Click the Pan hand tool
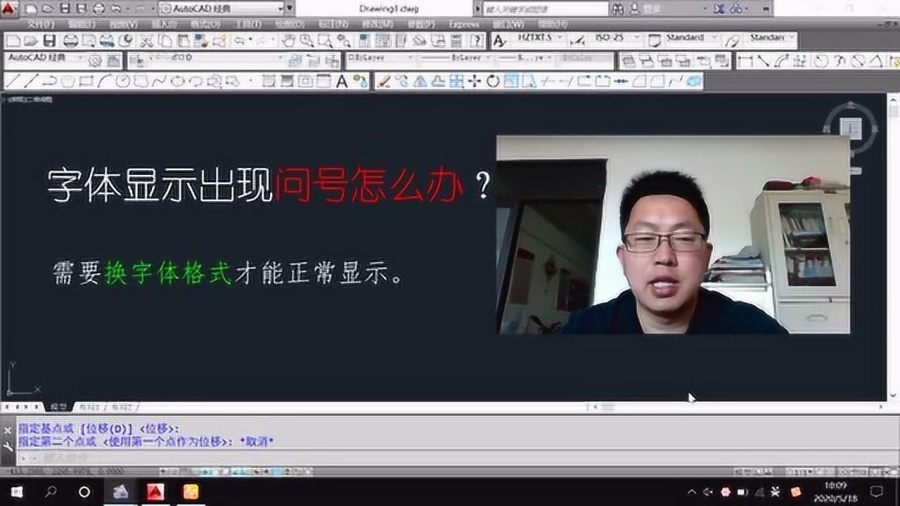This screenshot has width=900, height=506. (x=288, y=41)
